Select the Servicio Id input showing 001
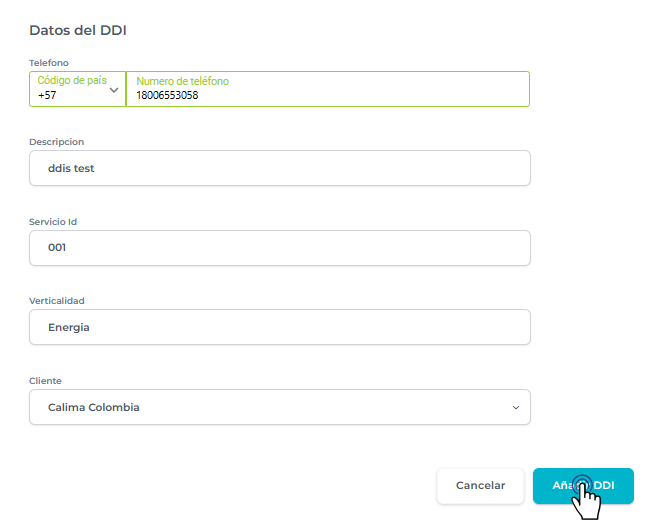 [x=280, y=248]
